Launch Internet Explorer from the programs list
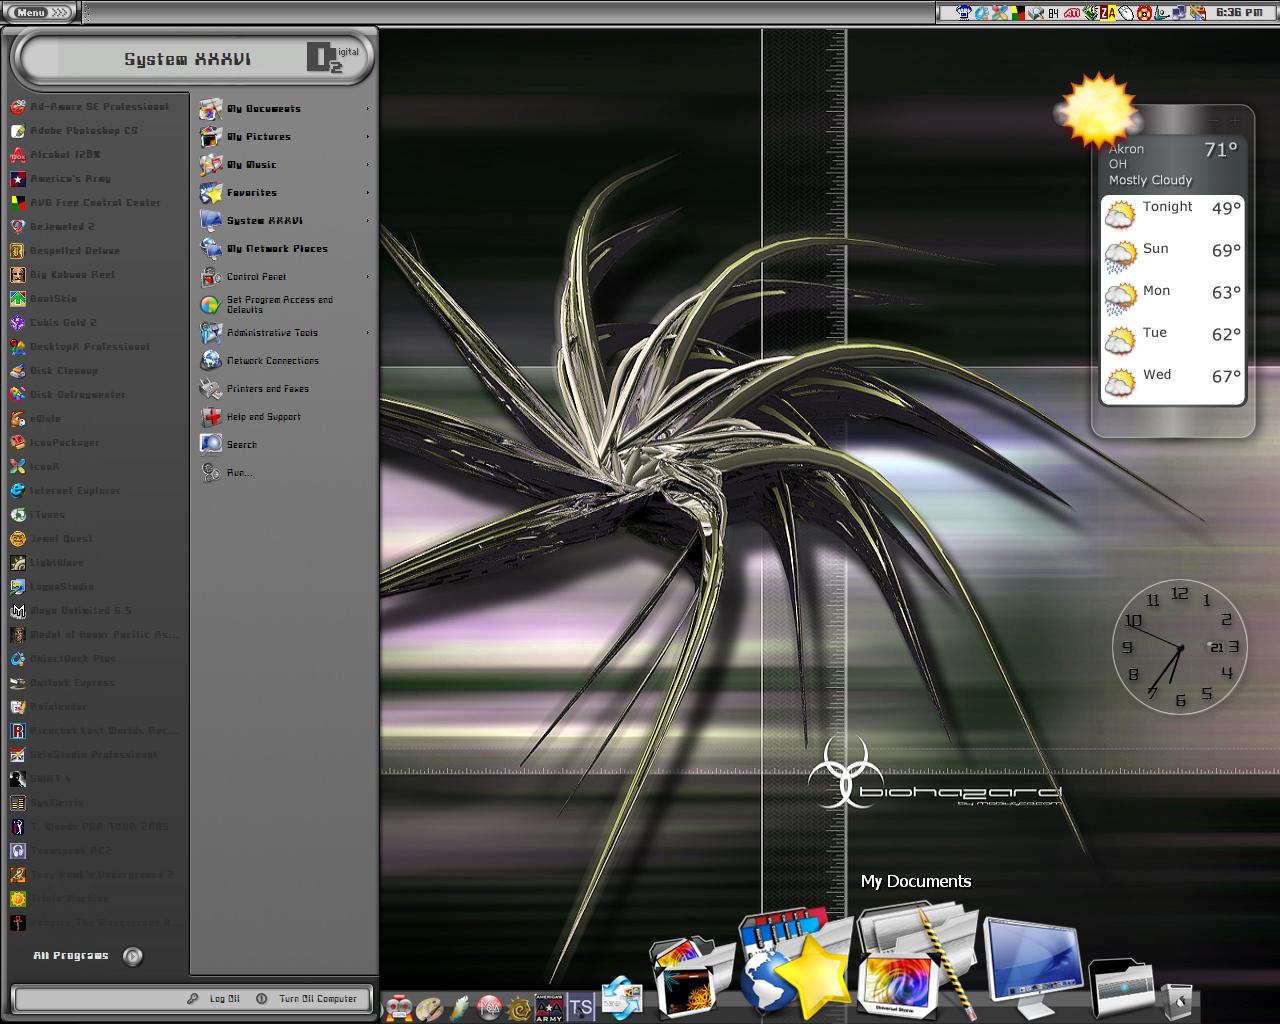Screen dimensions: 1280x1024 pos(75,491)
